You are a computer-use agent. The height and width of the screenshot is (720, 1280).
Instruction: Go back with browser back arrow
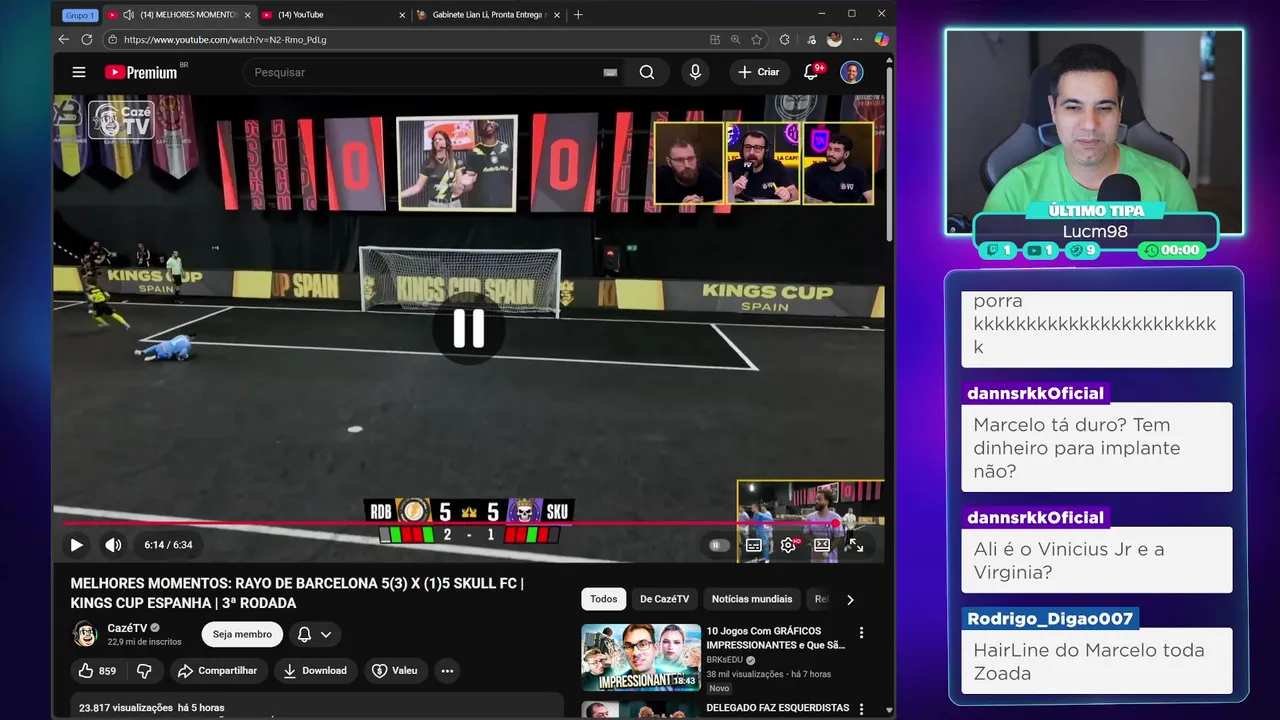(64, 39)
